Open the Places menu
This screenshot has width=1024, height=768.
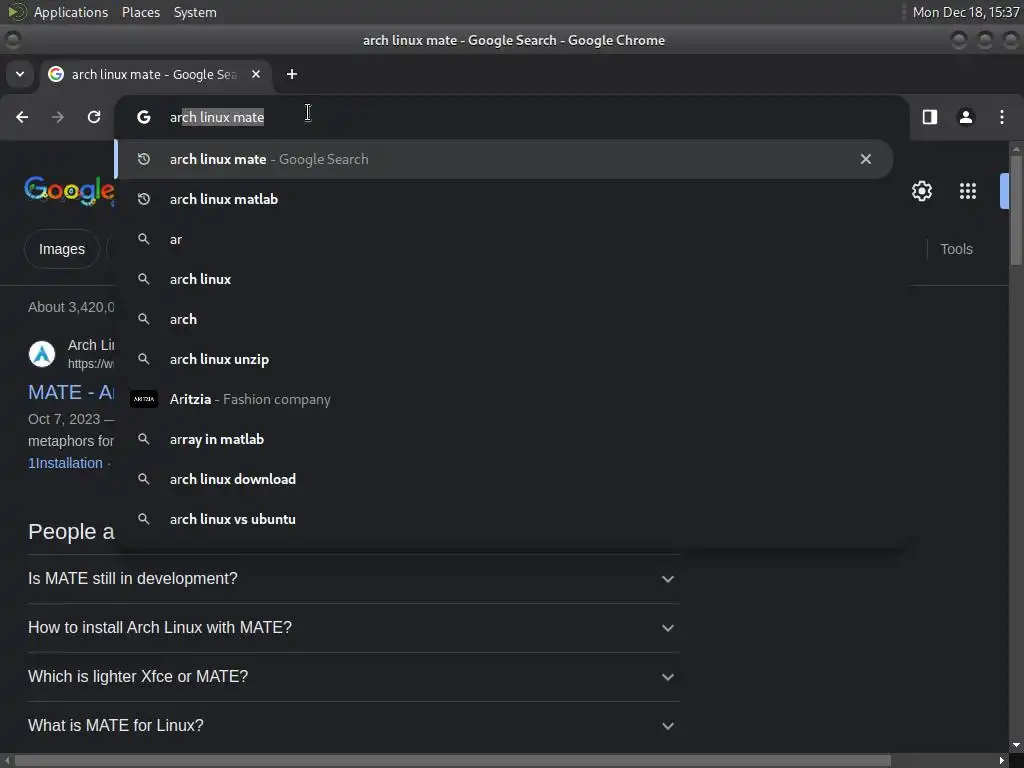pyautogui.click(x=140, y=12)
